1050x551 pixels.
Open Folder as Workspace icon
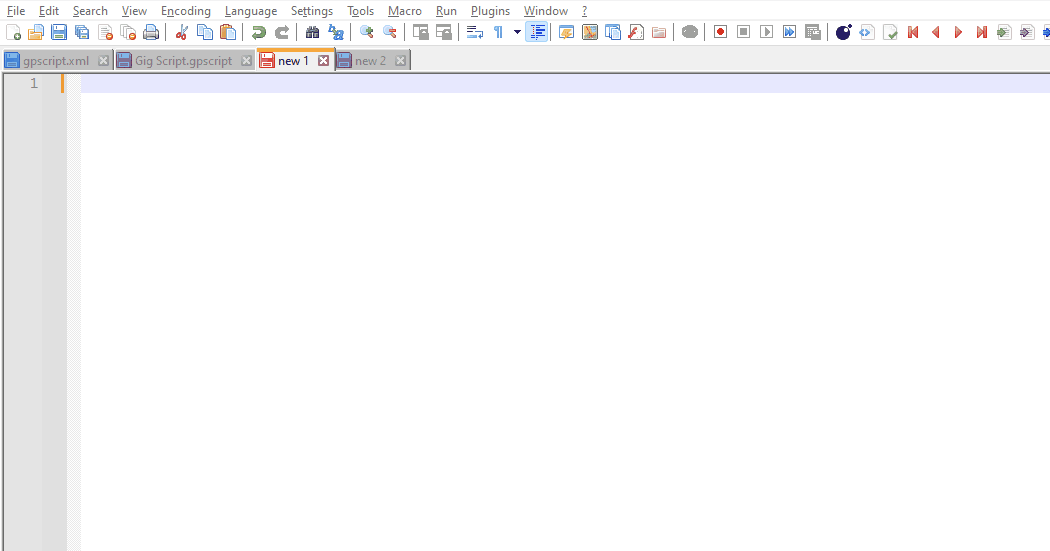(x=659, y=32)
